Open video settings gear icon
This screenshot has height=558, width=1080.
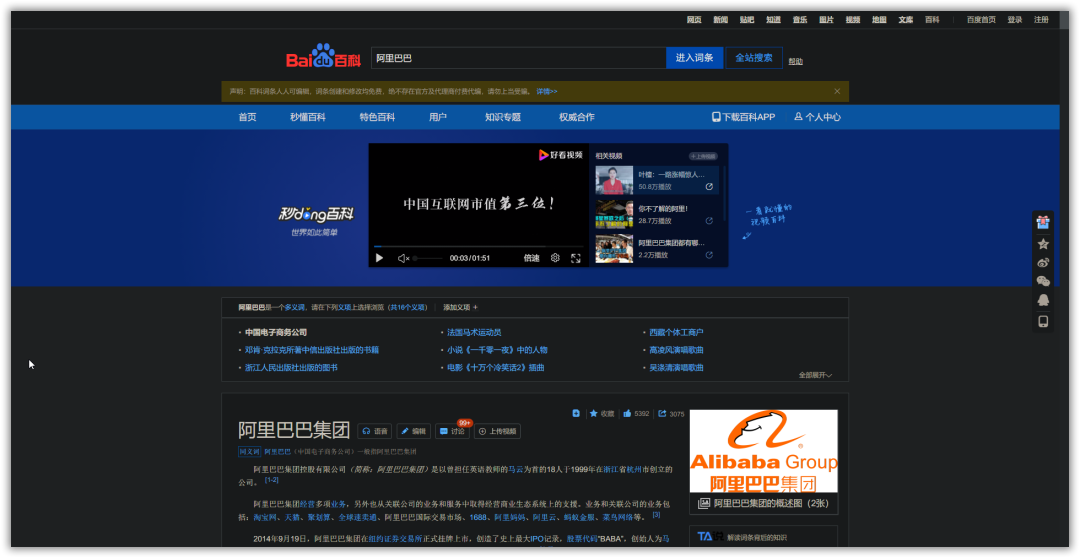tap(555, 258)
